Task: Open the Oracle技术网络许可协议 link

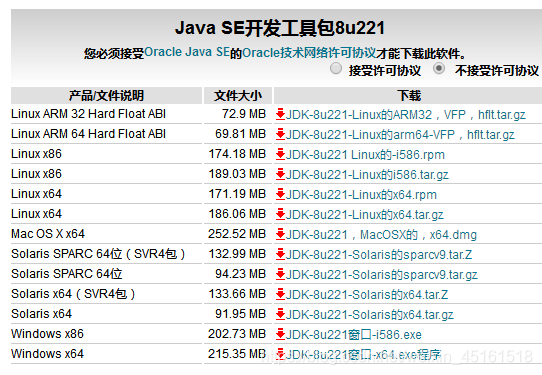Action: (x=309, y=53)
